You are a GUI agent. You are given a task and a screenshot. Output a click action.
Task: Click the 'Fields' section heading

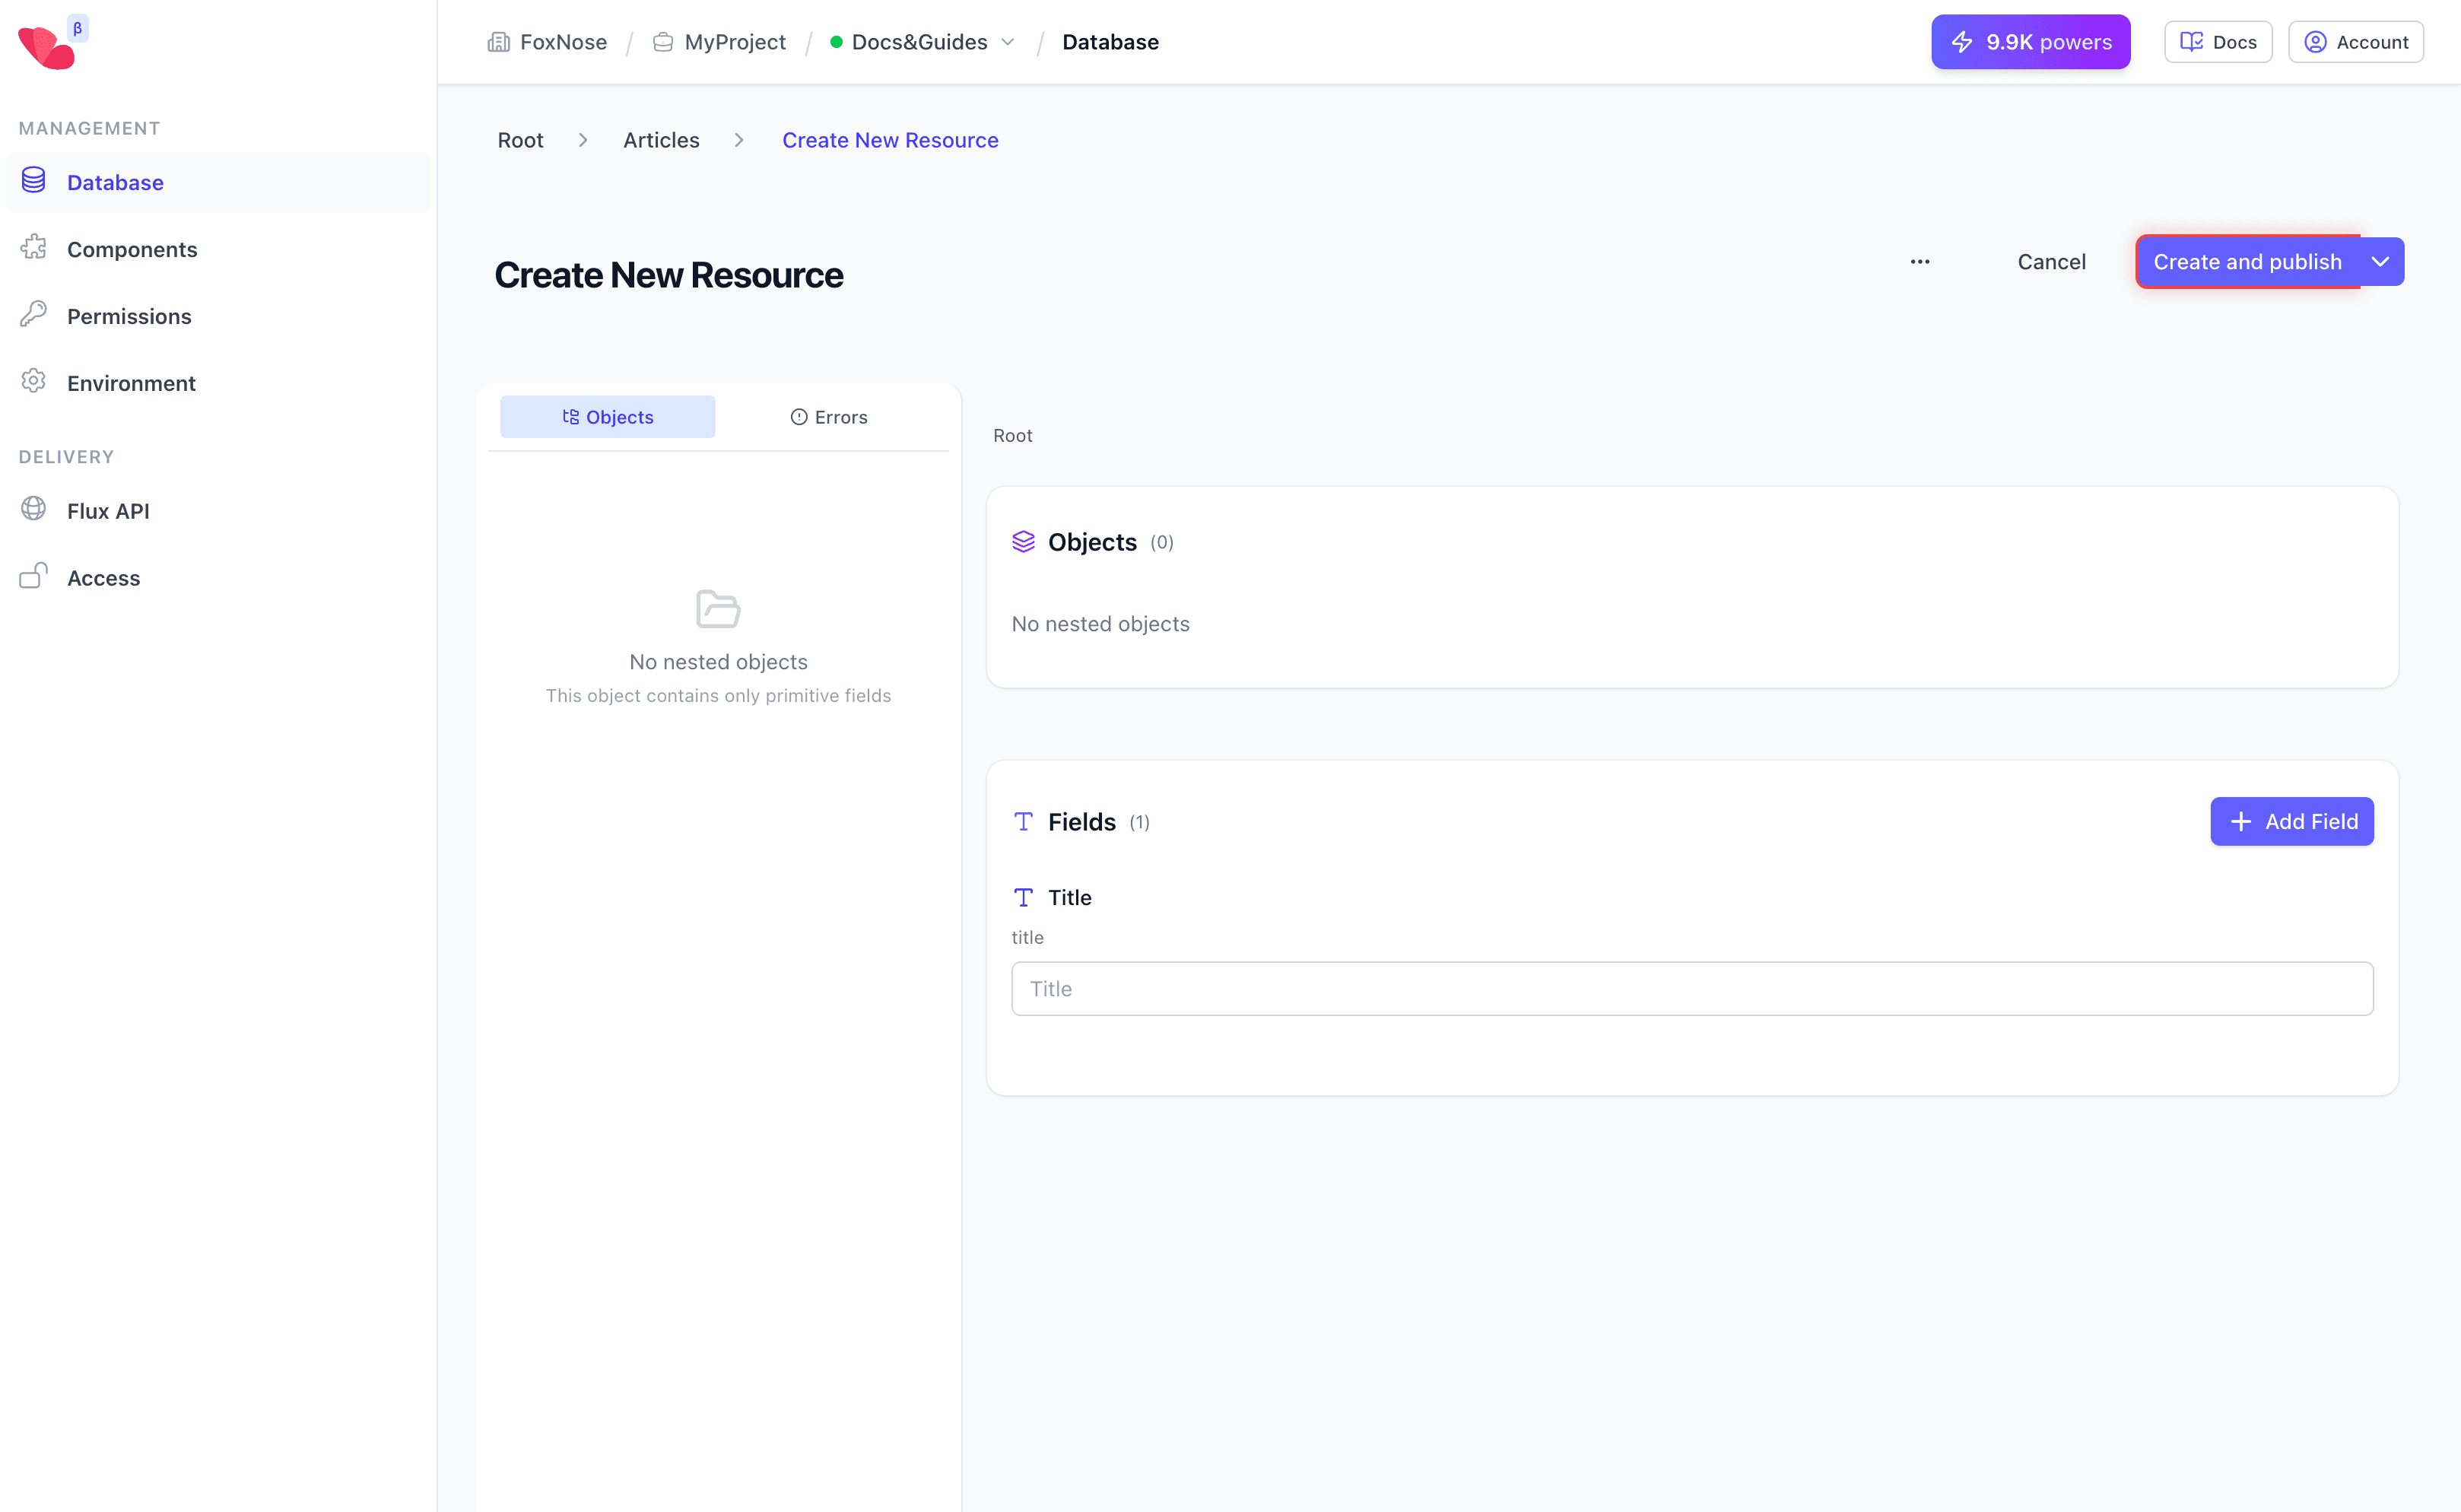click(x=1082, y=822)
